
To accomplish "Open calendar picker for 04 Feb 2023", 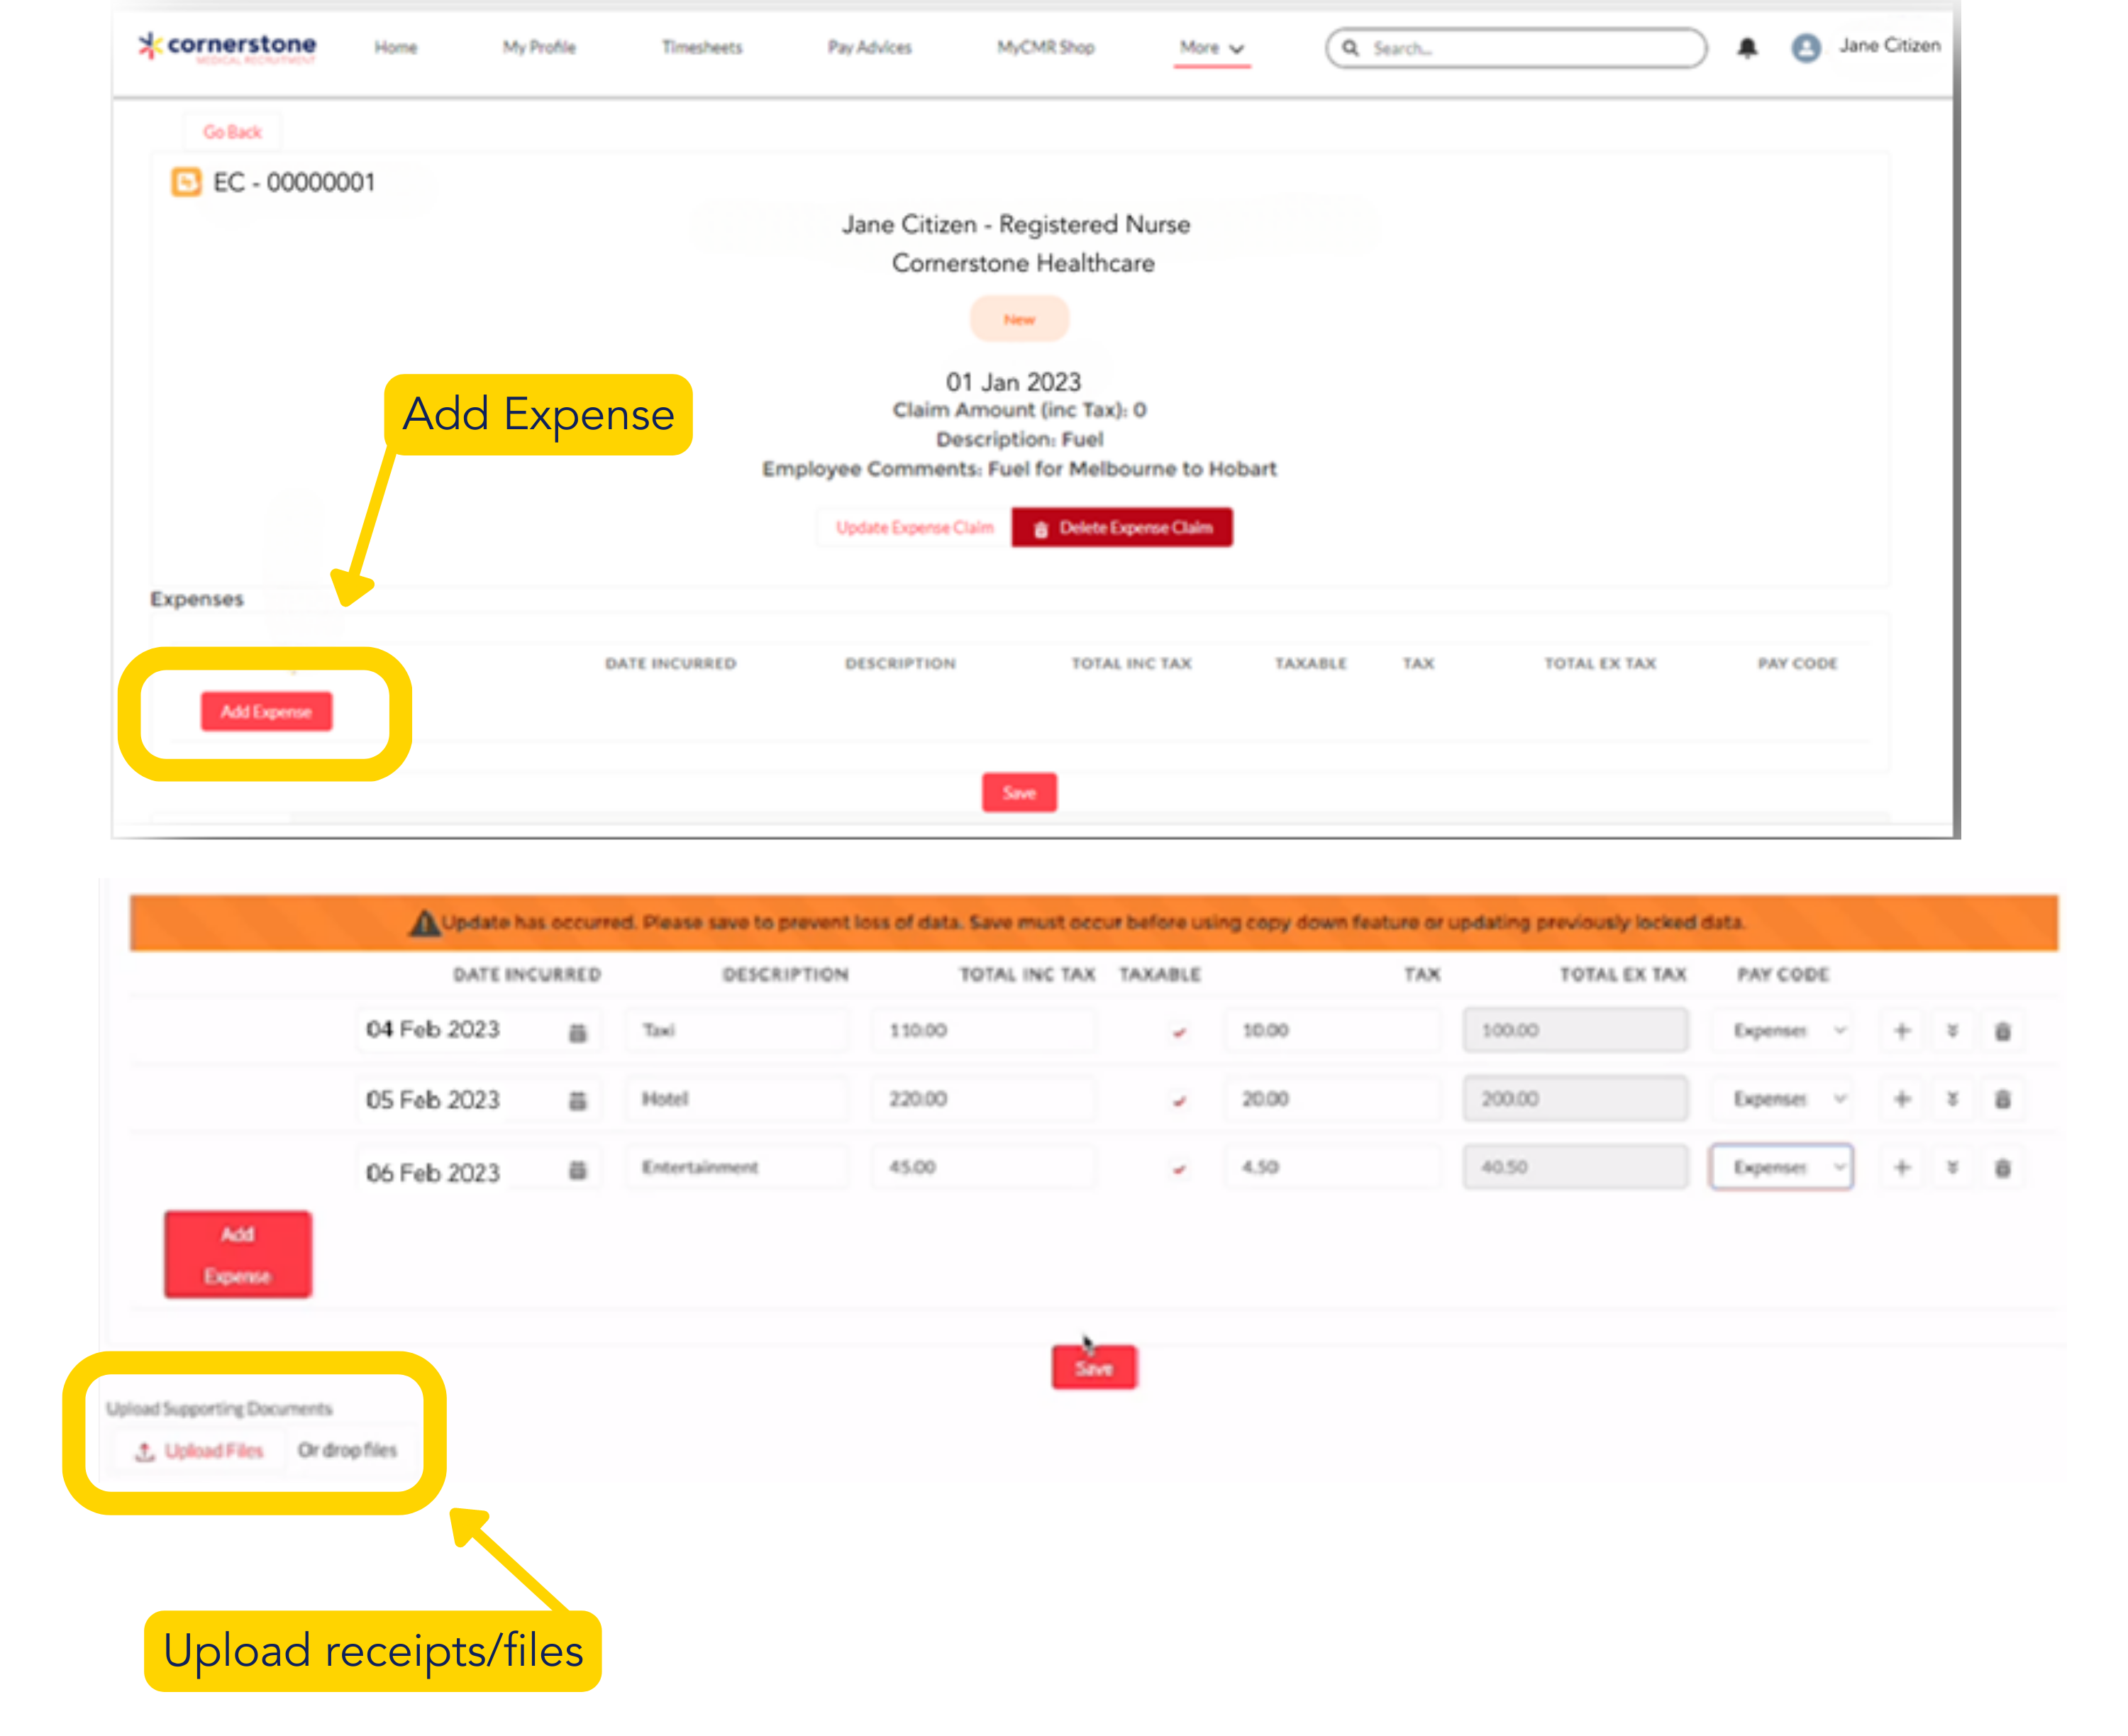I will pyautogui.click(x=577, y=1032).
